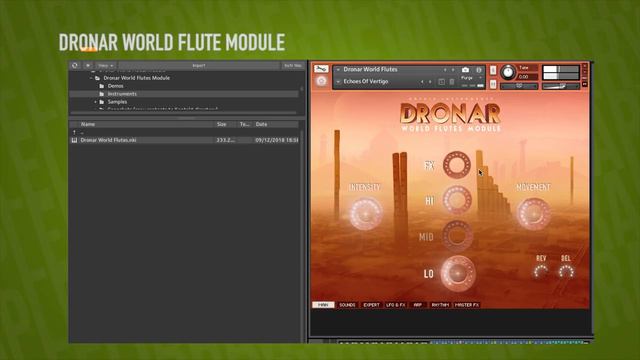Click the save snapshot icon
The image size is (640, 360).
441,82
